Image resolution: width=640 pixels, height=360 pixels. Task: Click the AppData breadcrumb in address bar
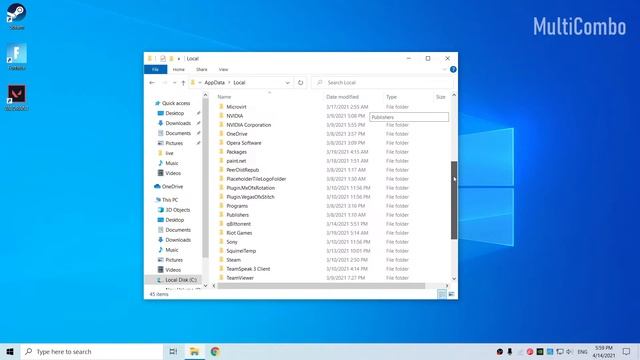point(214,82)
